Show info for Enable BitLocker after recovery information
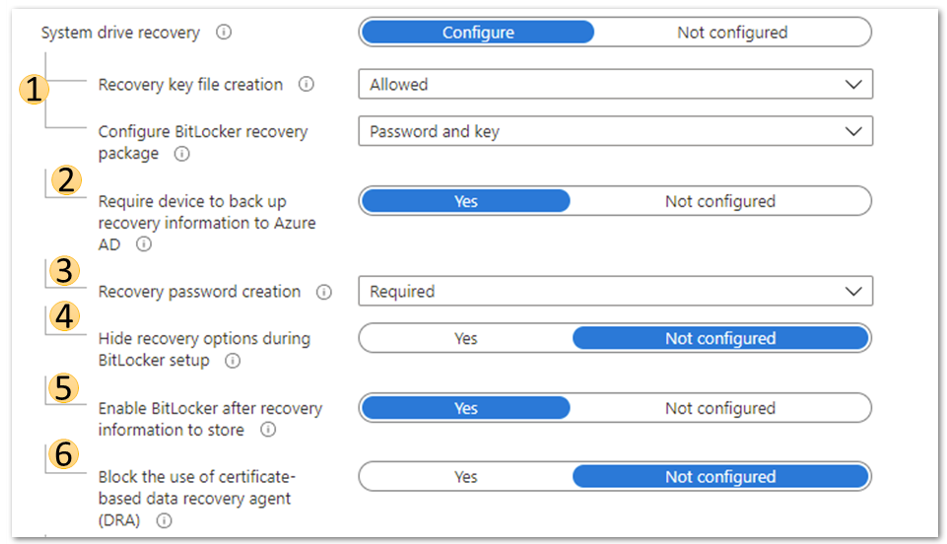This screenshot has height=544, width=947. tap(268, 430)
